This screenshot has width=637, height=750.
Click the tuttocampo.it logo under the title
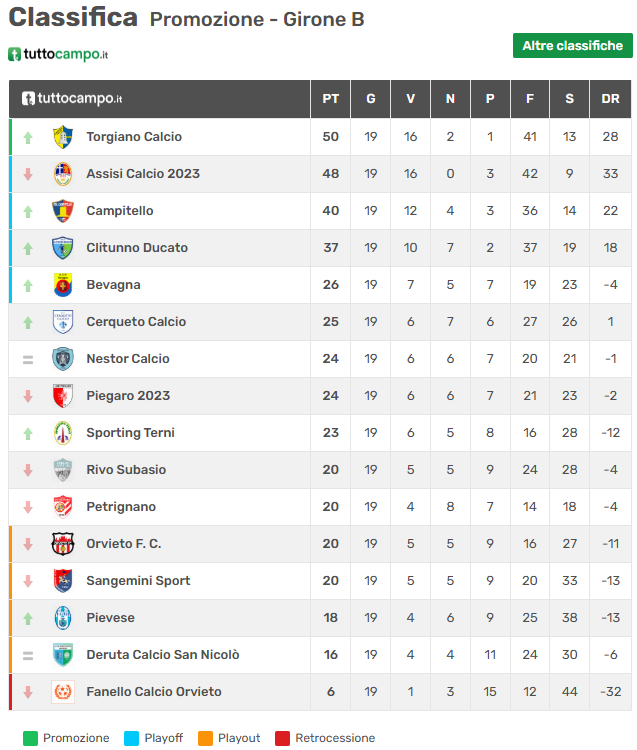pos(58,54)
